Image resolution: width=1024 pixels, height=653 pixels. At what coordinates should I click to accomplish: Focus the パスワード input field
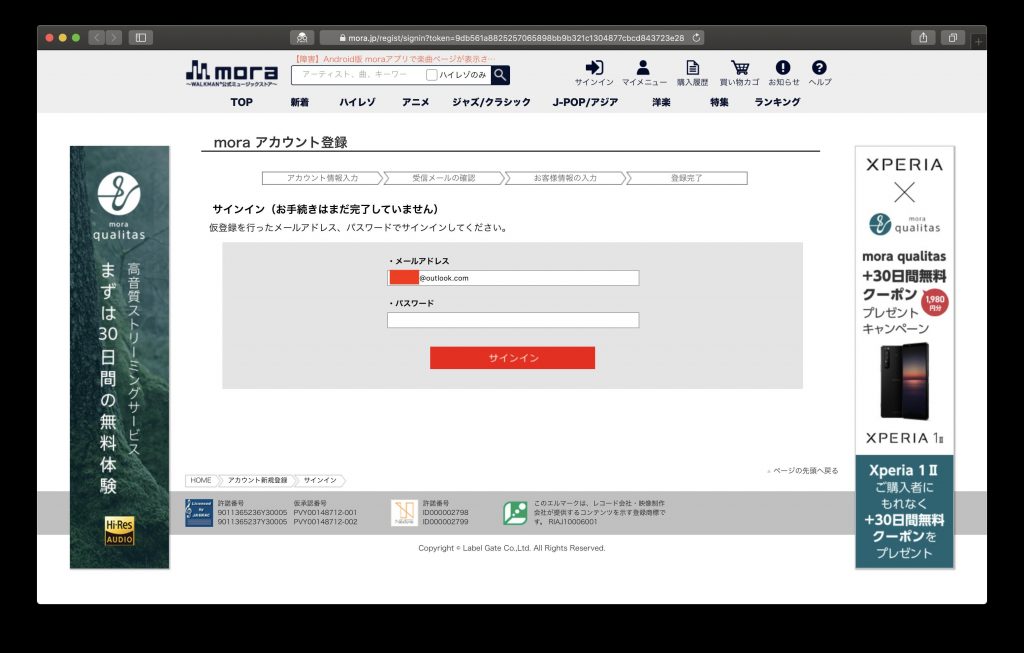tap(513, 320)
